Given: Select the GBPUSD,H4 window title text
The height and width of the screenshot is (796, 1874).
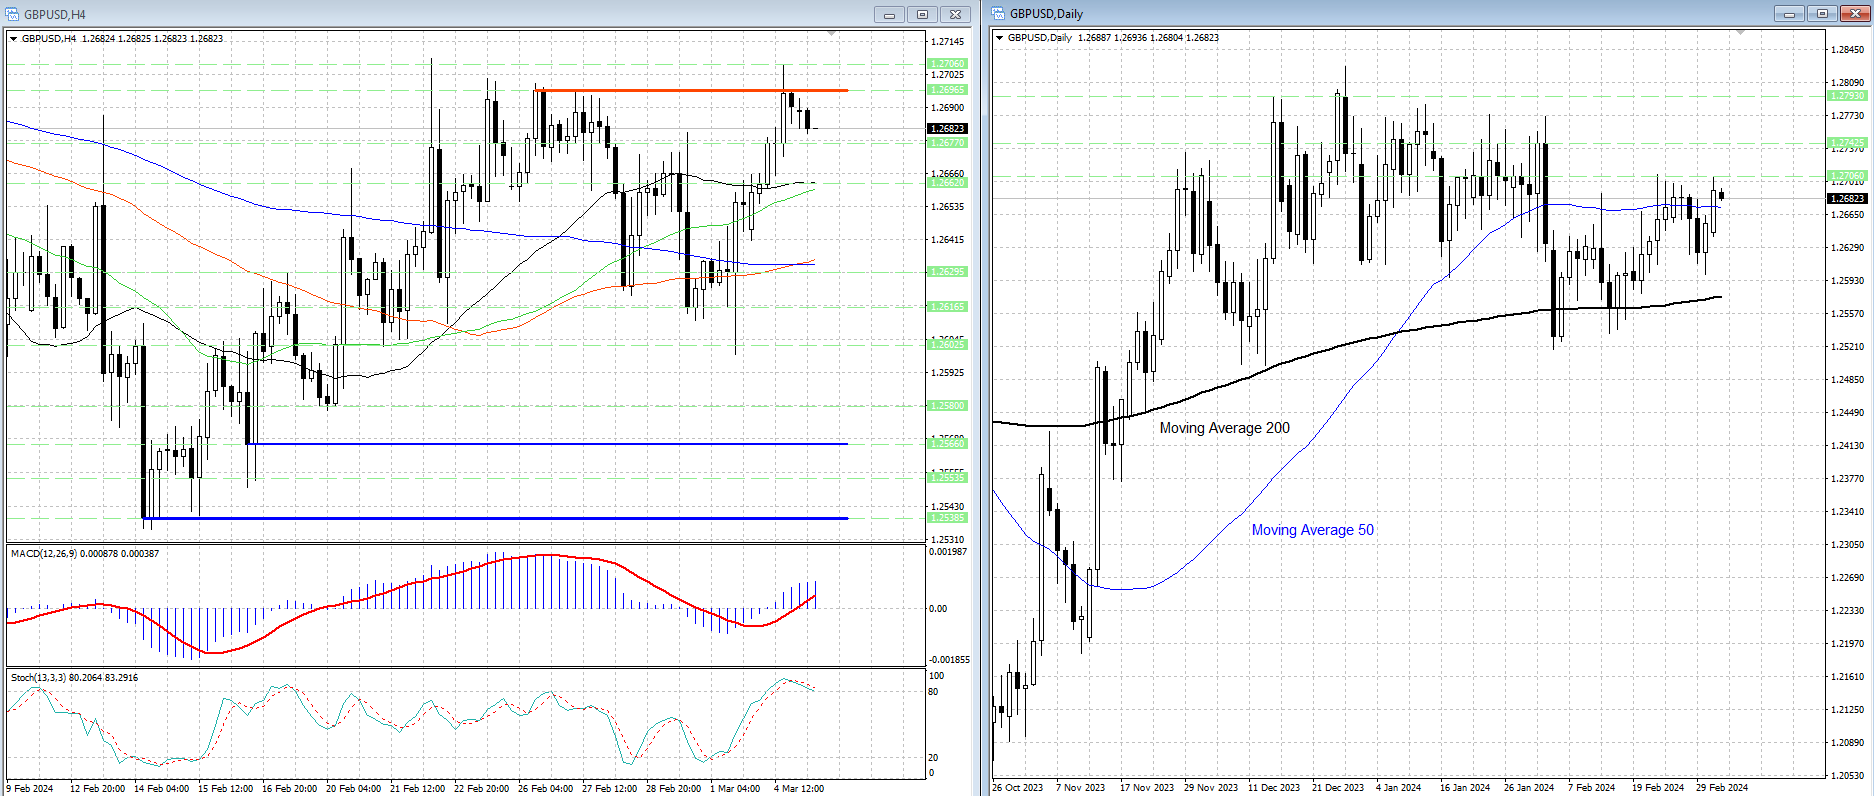Looking at the screenshot, I should pos(55,15).
